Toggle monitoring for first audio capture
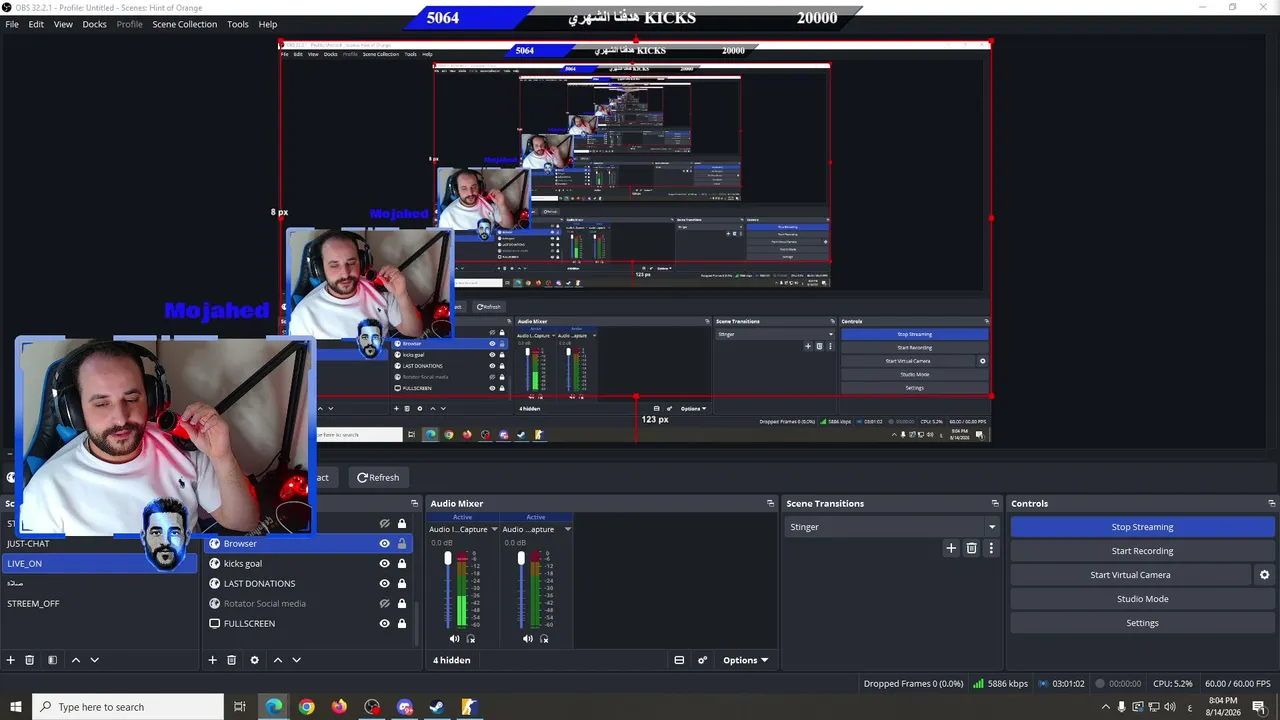The height and width of the screenshot is (720, 1280). (471, 639)
